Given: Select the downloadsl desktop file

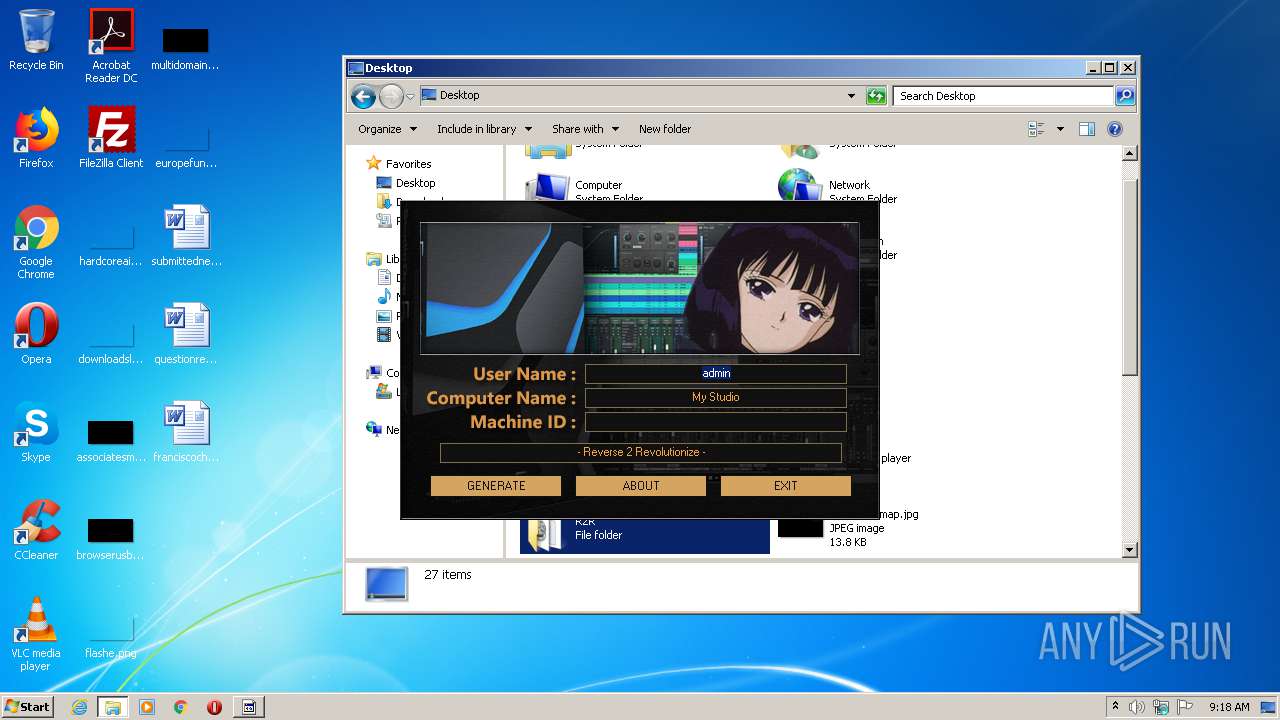Looking at the screenshot, I should pyautogui.click(x=111, y=342).
